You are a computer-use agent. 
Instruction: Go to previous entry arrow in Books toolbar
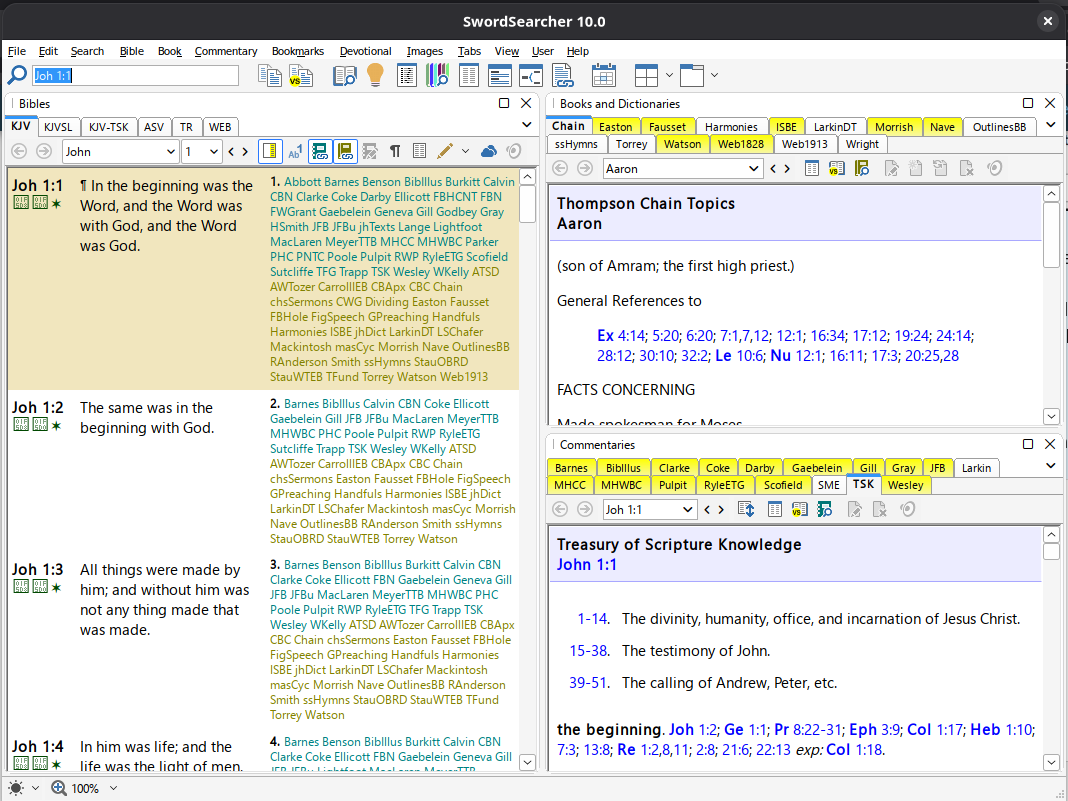(773, 168)
